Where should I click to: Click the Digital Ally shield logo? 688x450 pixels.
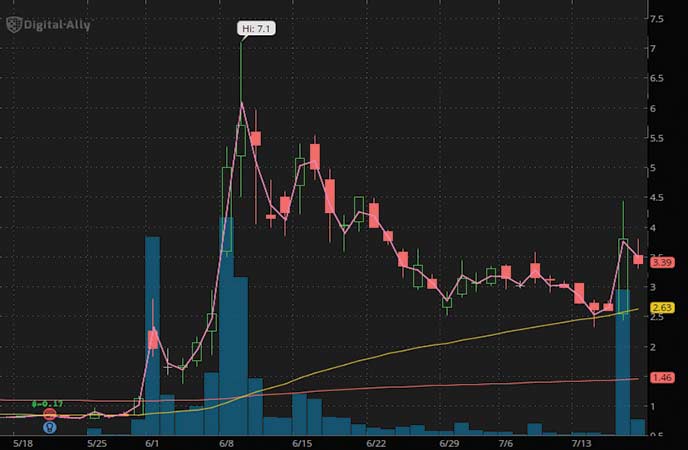point(14,25)
